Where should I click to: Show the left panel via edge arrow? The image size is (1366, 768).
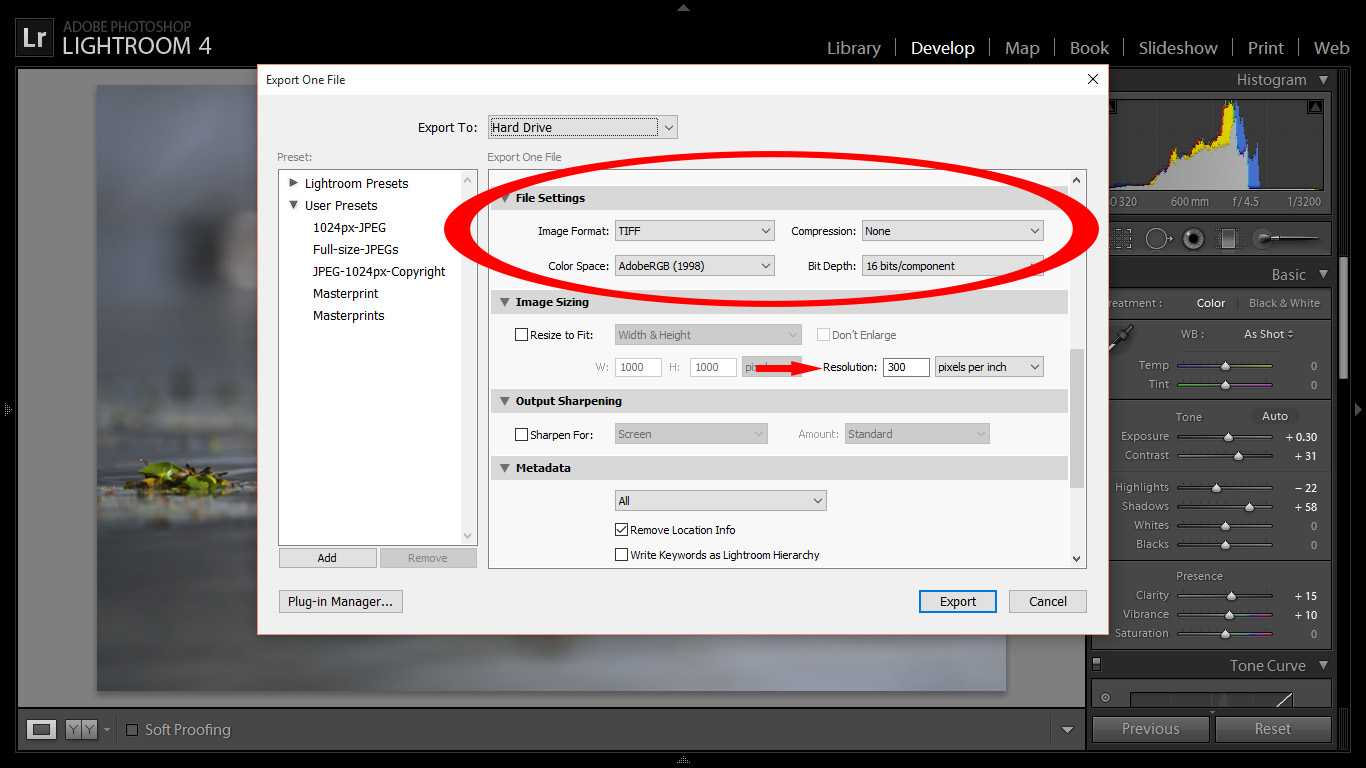[7, 409]
